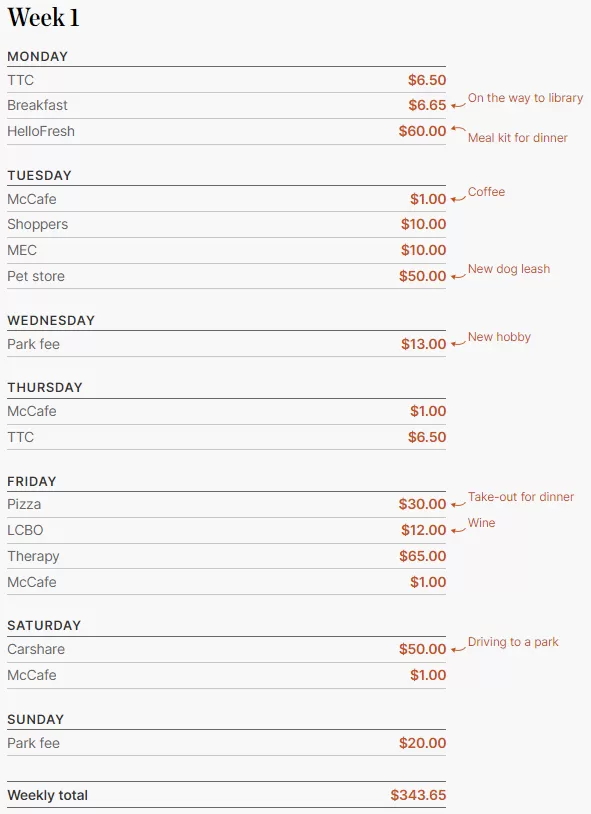The width and height of the screenshot is (591, 814).
Task: Click the 'Meal kit for dinner' note
Action: (x=517, y=138)
